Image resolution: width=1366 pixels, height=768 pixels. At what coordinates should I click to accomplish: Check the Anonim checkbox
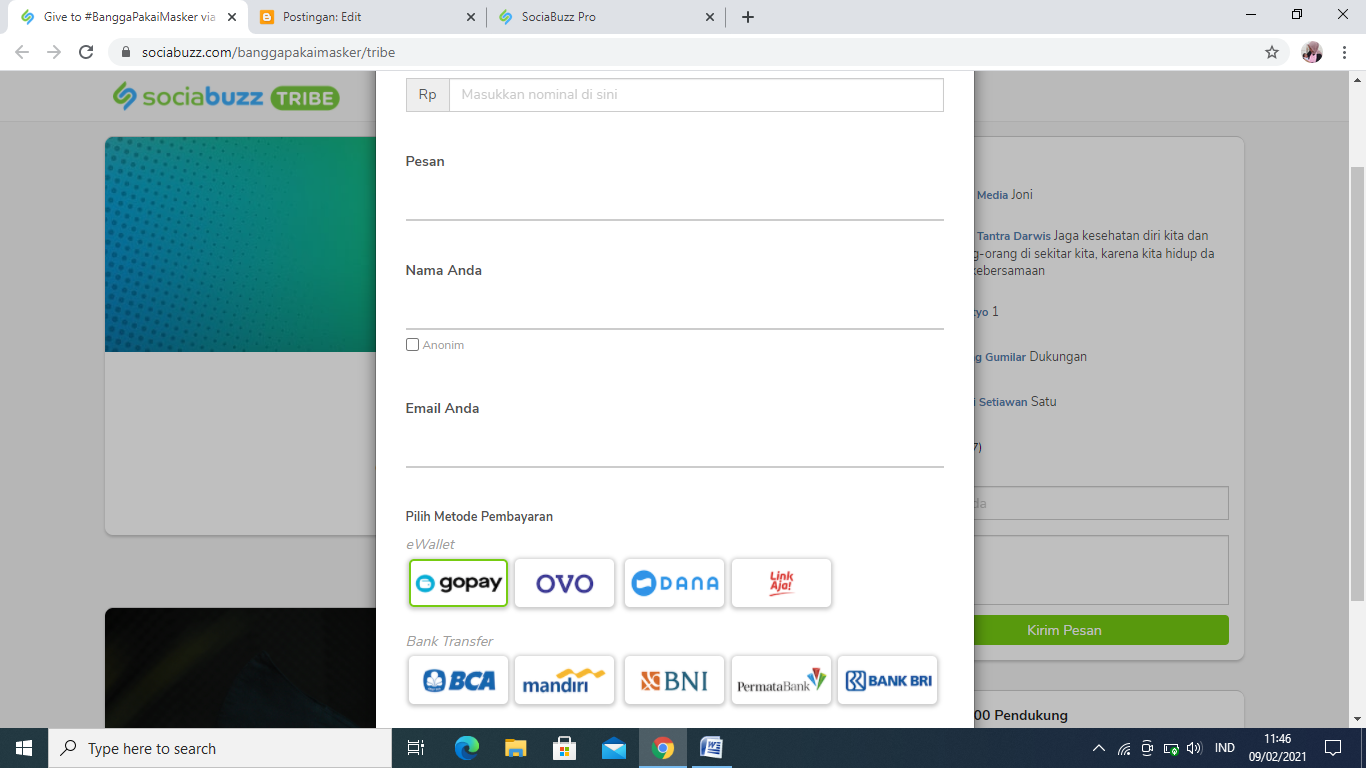point(412,345)
